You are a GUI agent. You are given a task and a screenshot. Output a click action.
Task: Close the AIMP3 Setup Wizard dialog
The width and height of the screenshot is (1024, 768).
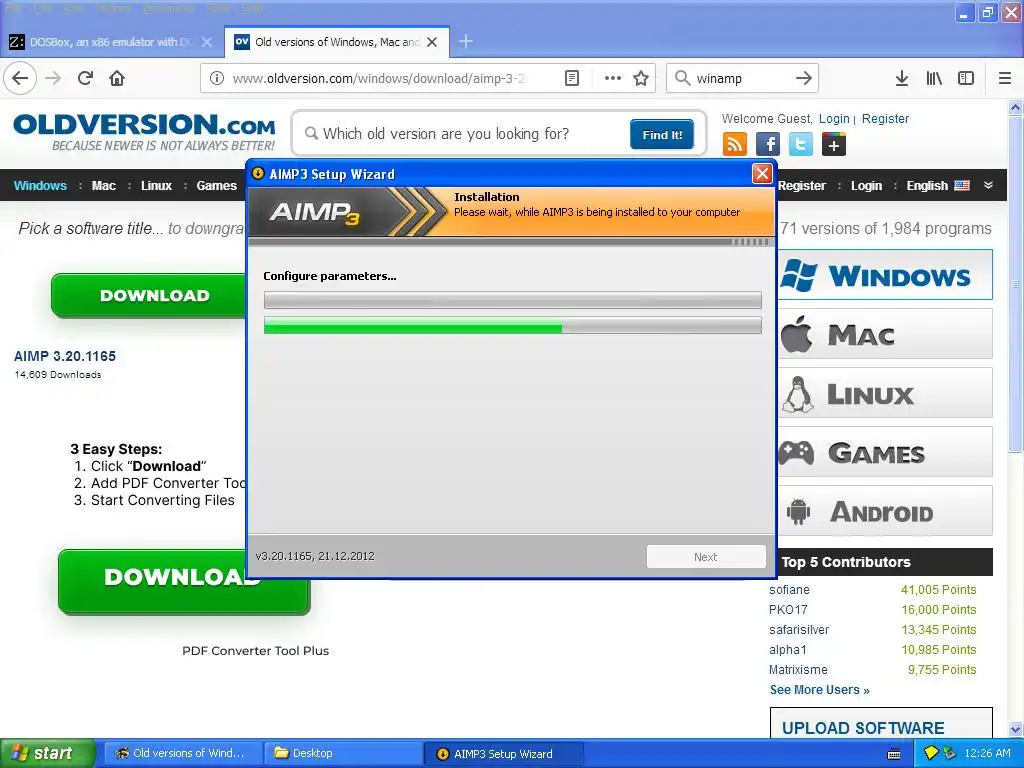click(x=761, y=174)
